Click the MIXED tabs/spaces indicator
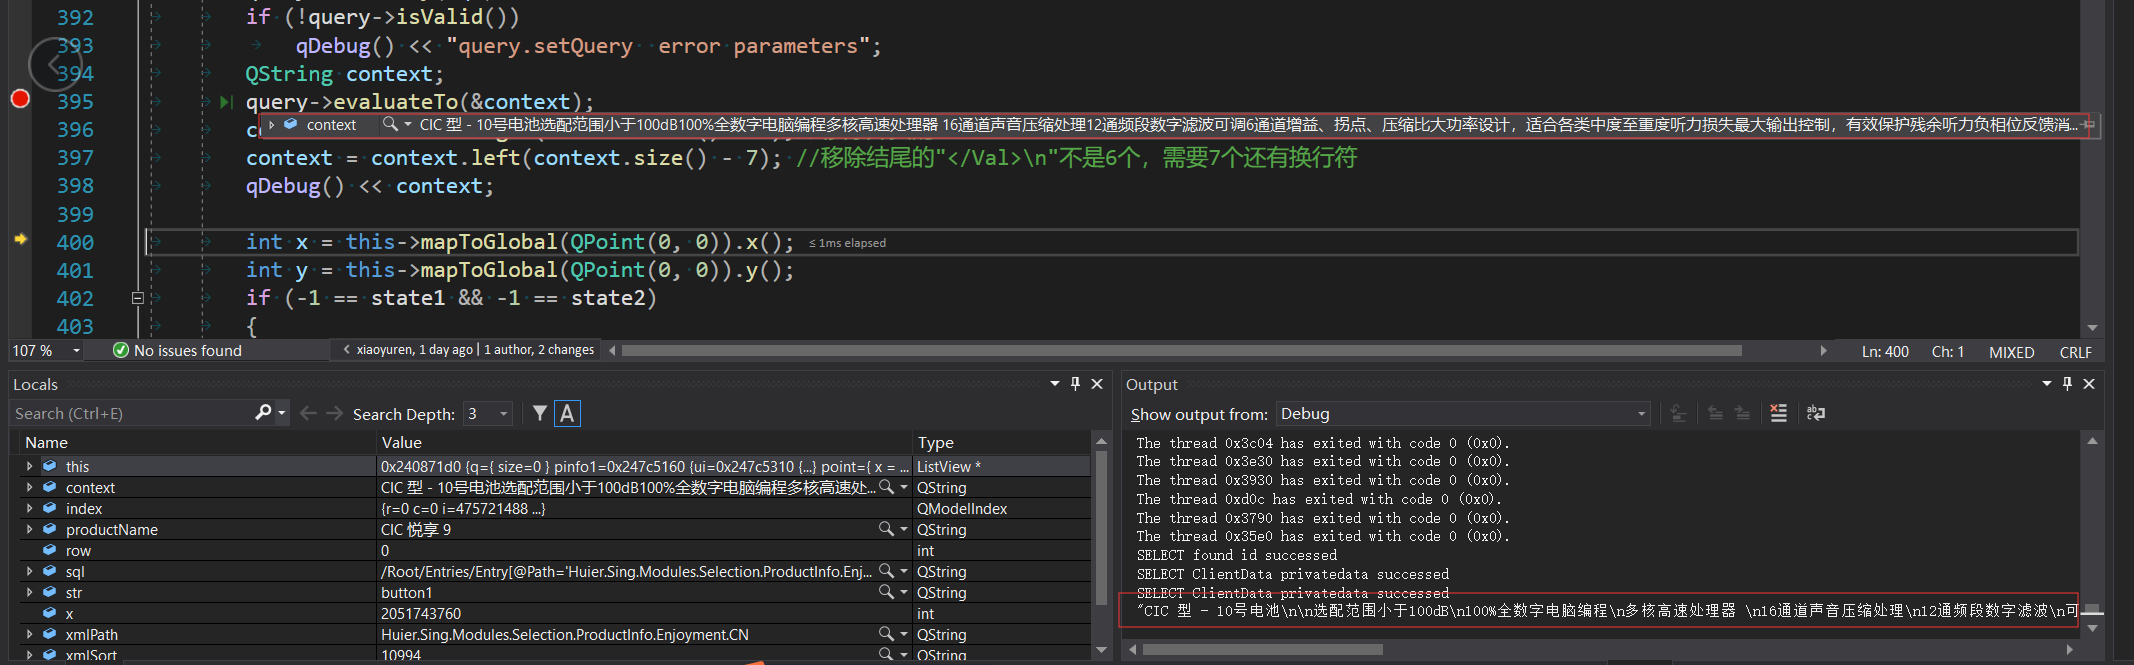 click(x=2011, y=352)
